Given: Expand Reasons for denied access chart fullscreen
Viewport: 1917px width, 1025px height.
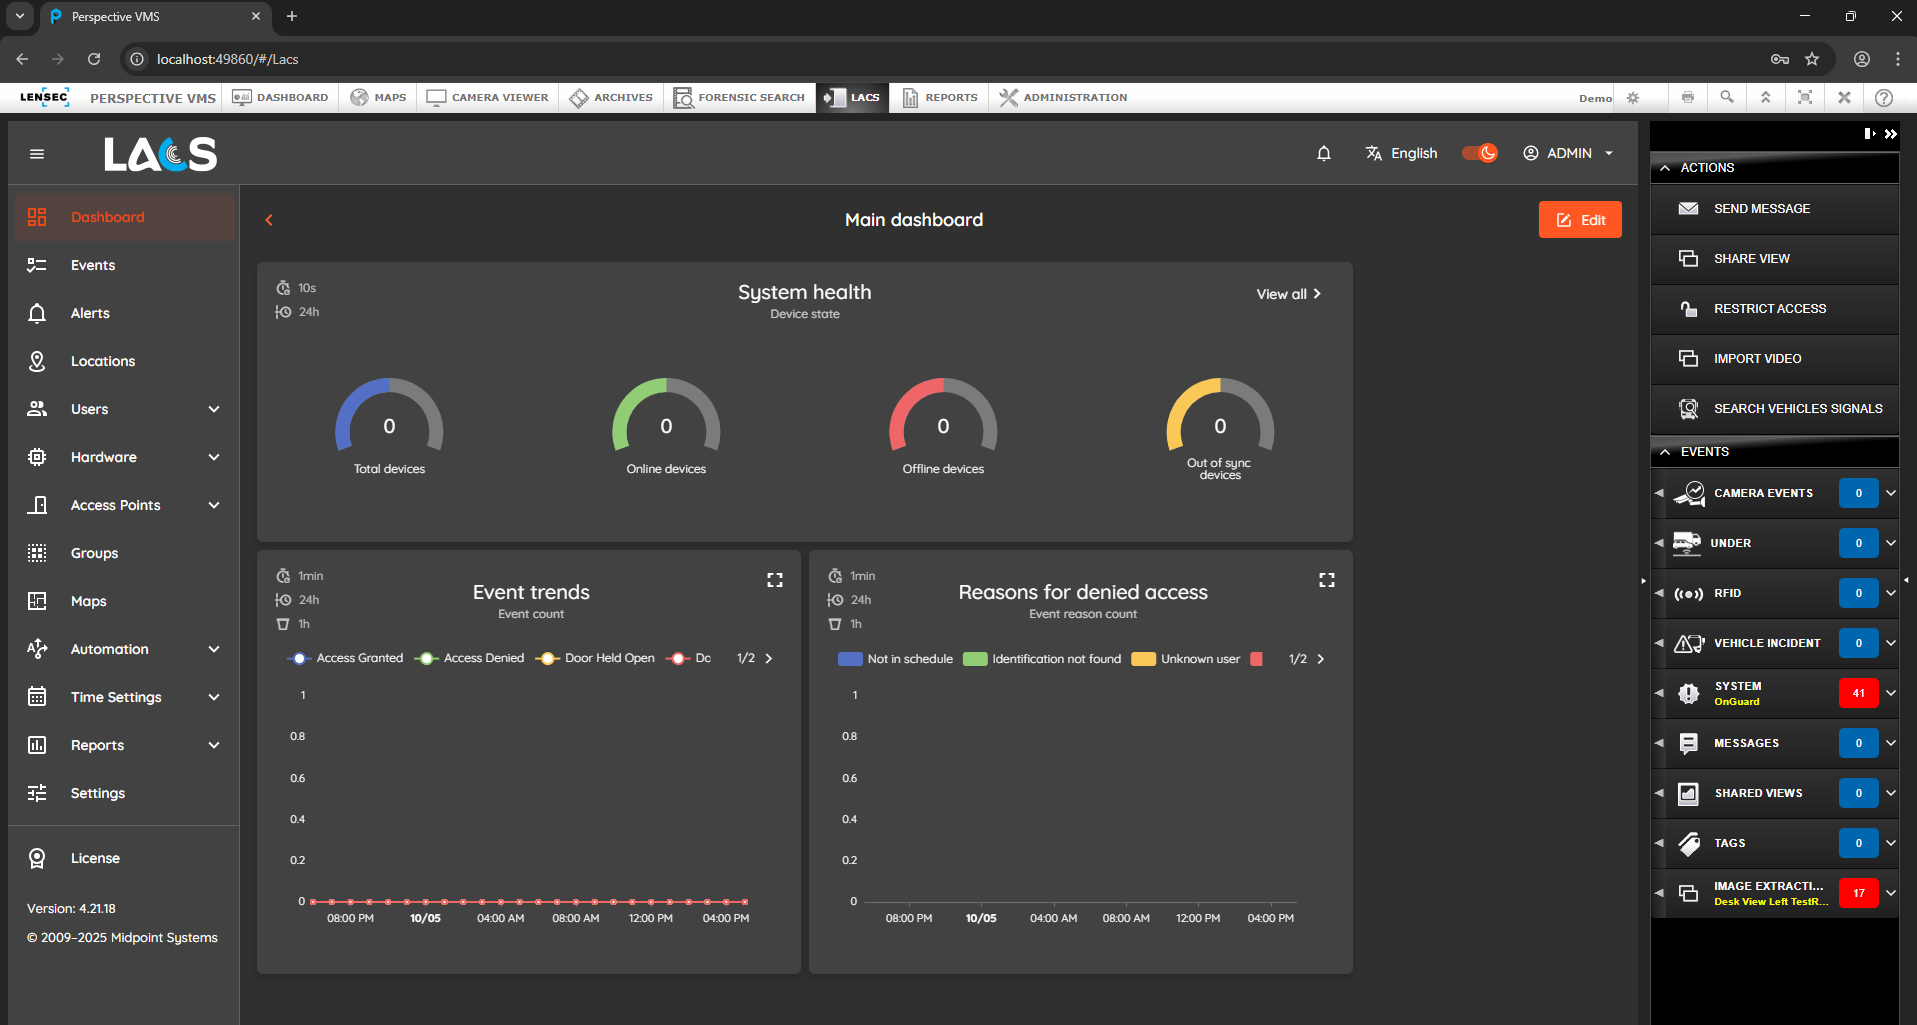Looking at the screenshot, I should (x=1326, y=580).
